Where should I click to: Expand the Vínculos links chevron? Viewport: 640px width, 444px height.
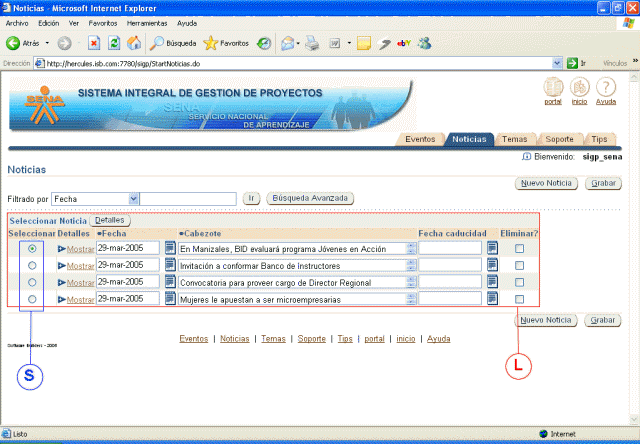[635, 60]
